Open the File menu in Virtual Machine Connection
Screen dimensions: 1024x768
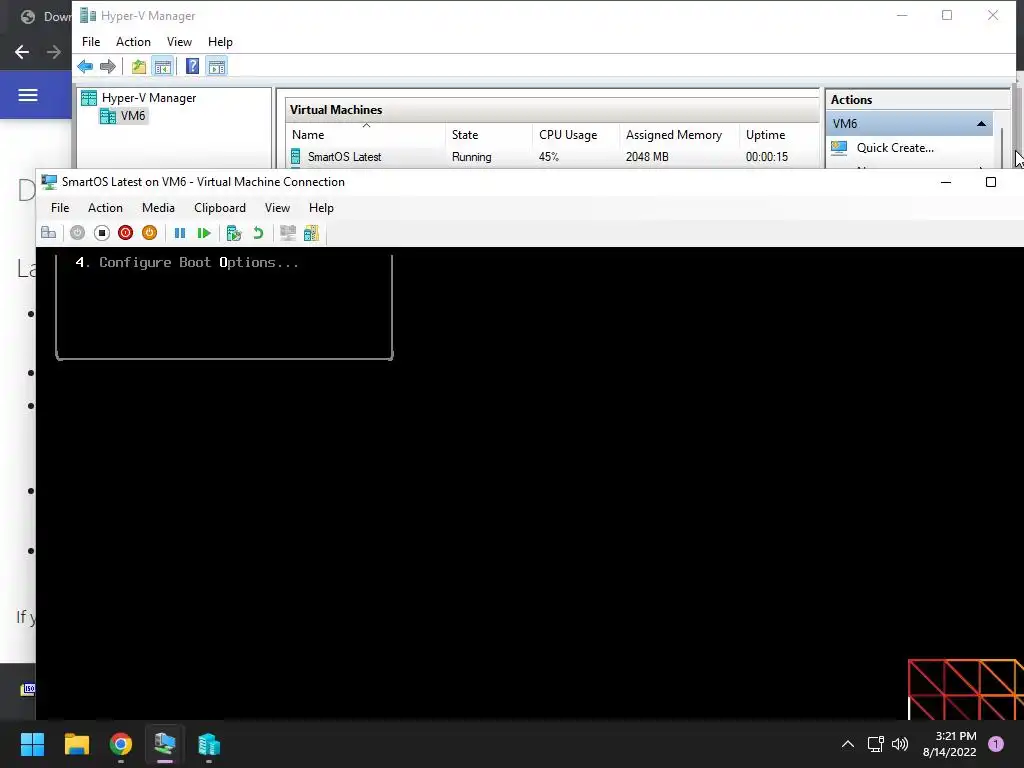[60, 208]
